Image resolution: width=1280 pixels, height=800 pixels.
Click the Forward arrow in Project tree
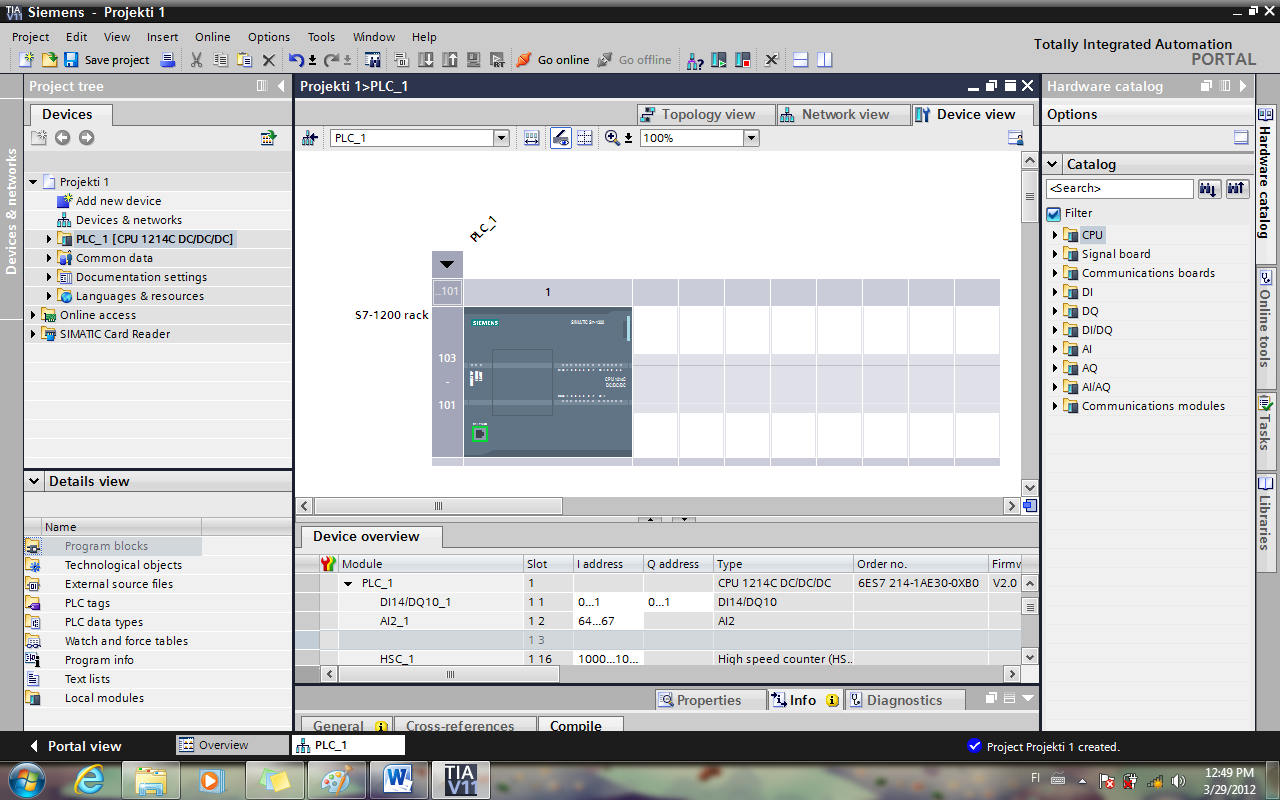87,138
